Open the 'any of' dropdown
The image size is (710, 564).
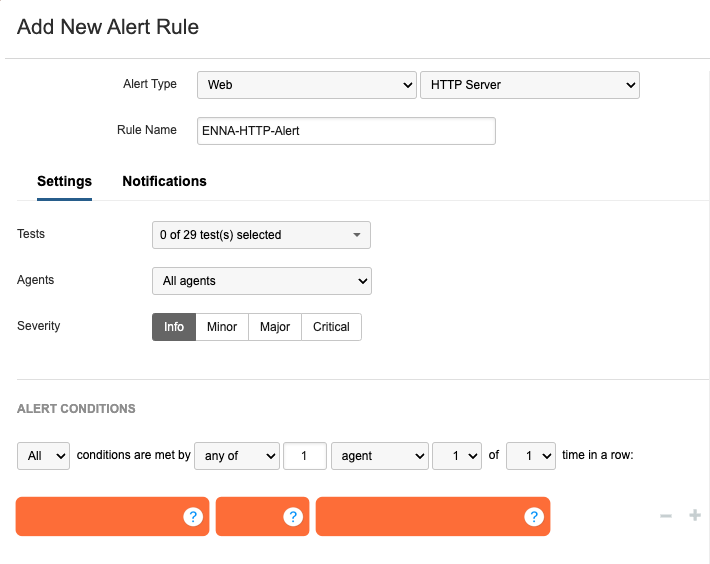tap(236, 456)
